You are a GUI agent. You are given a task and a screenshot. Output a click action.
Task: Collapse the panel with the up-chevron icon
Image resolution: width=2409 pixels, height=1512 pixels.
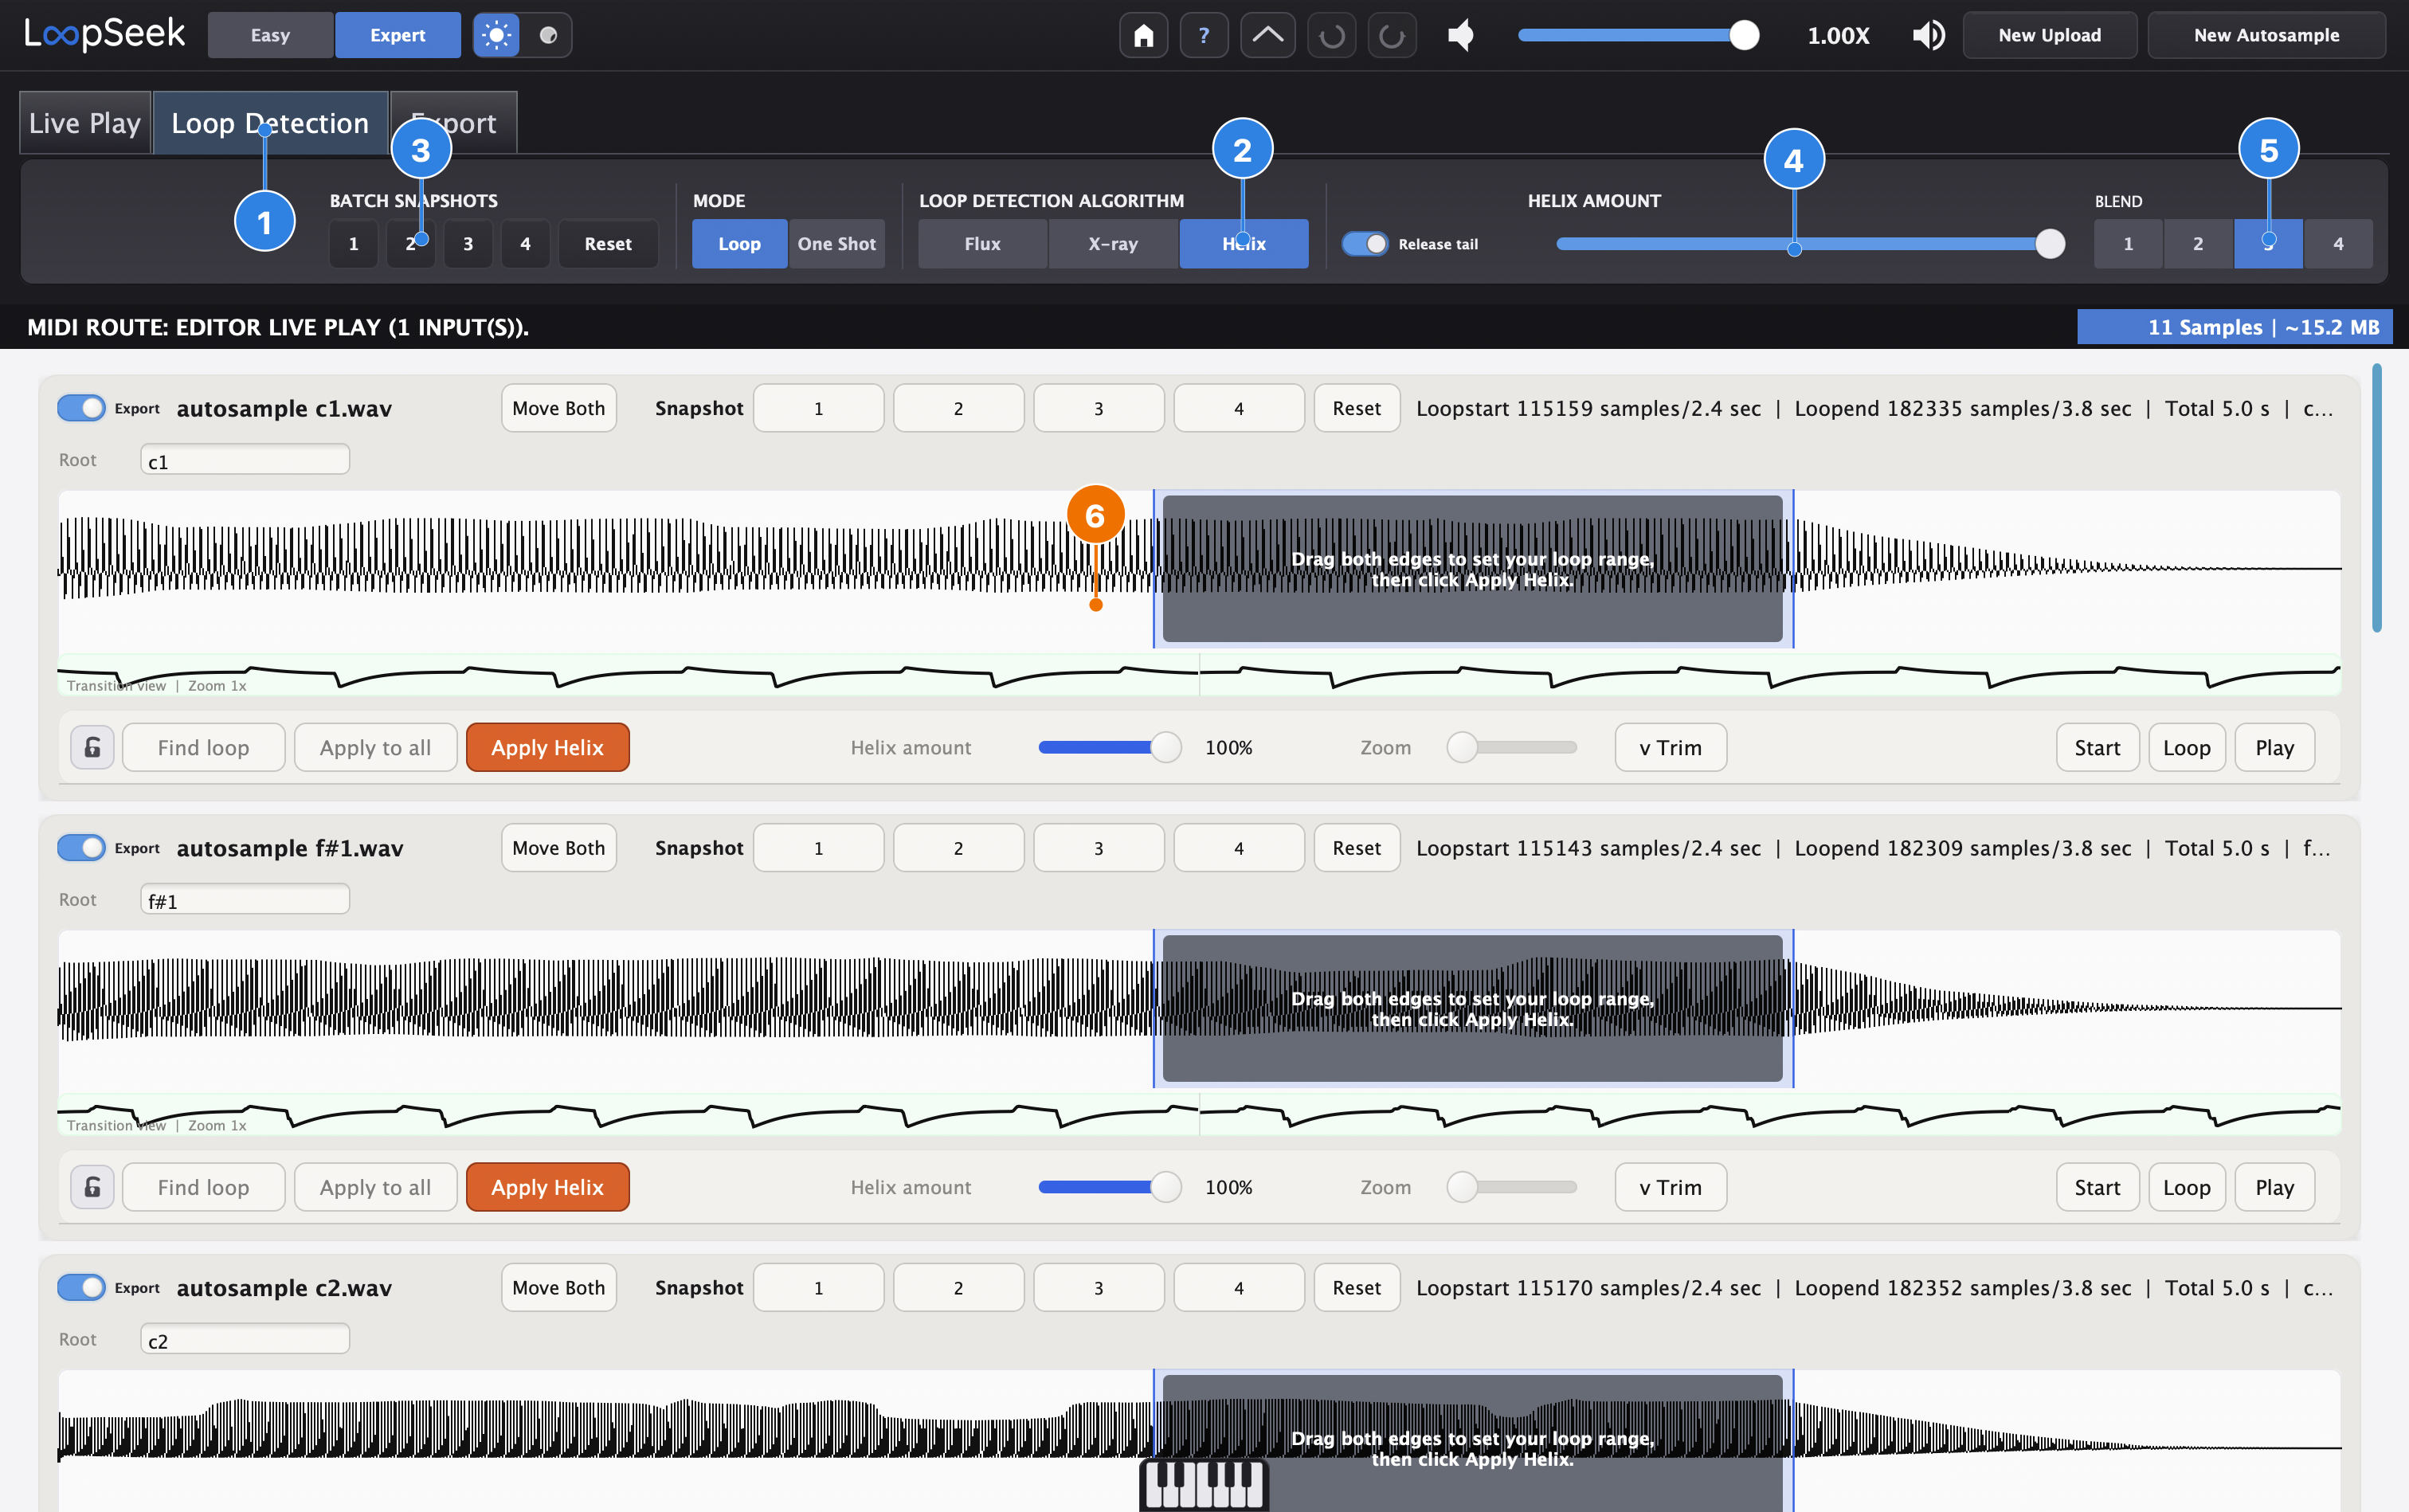[x=1267, y=35]
